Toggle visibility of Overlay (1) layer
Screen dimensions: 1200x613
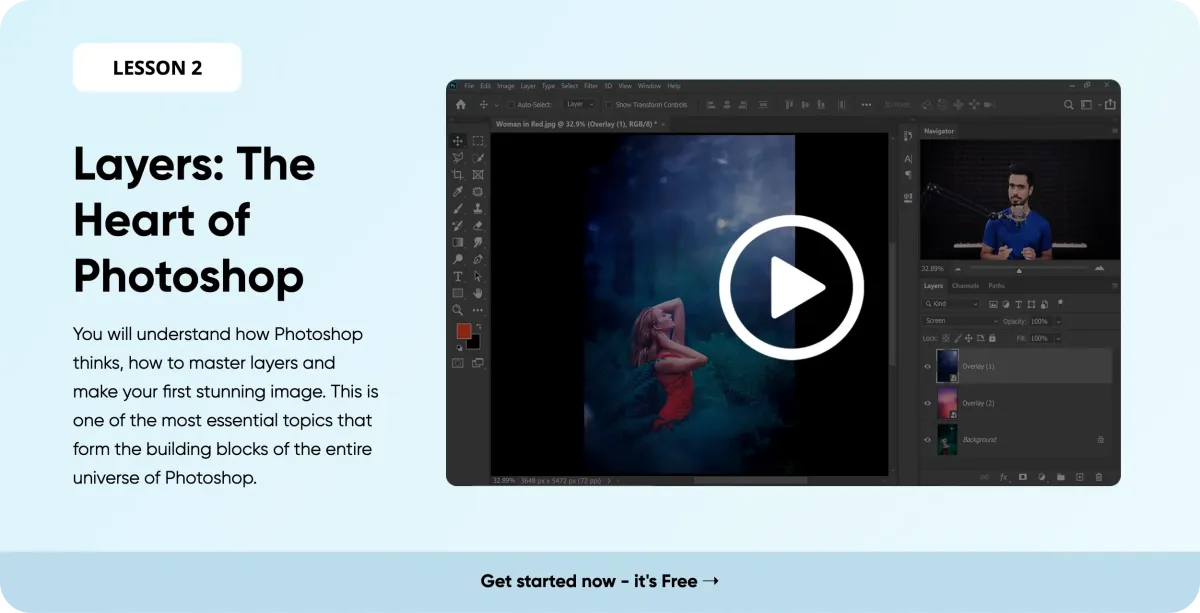(x=928, y=366)
